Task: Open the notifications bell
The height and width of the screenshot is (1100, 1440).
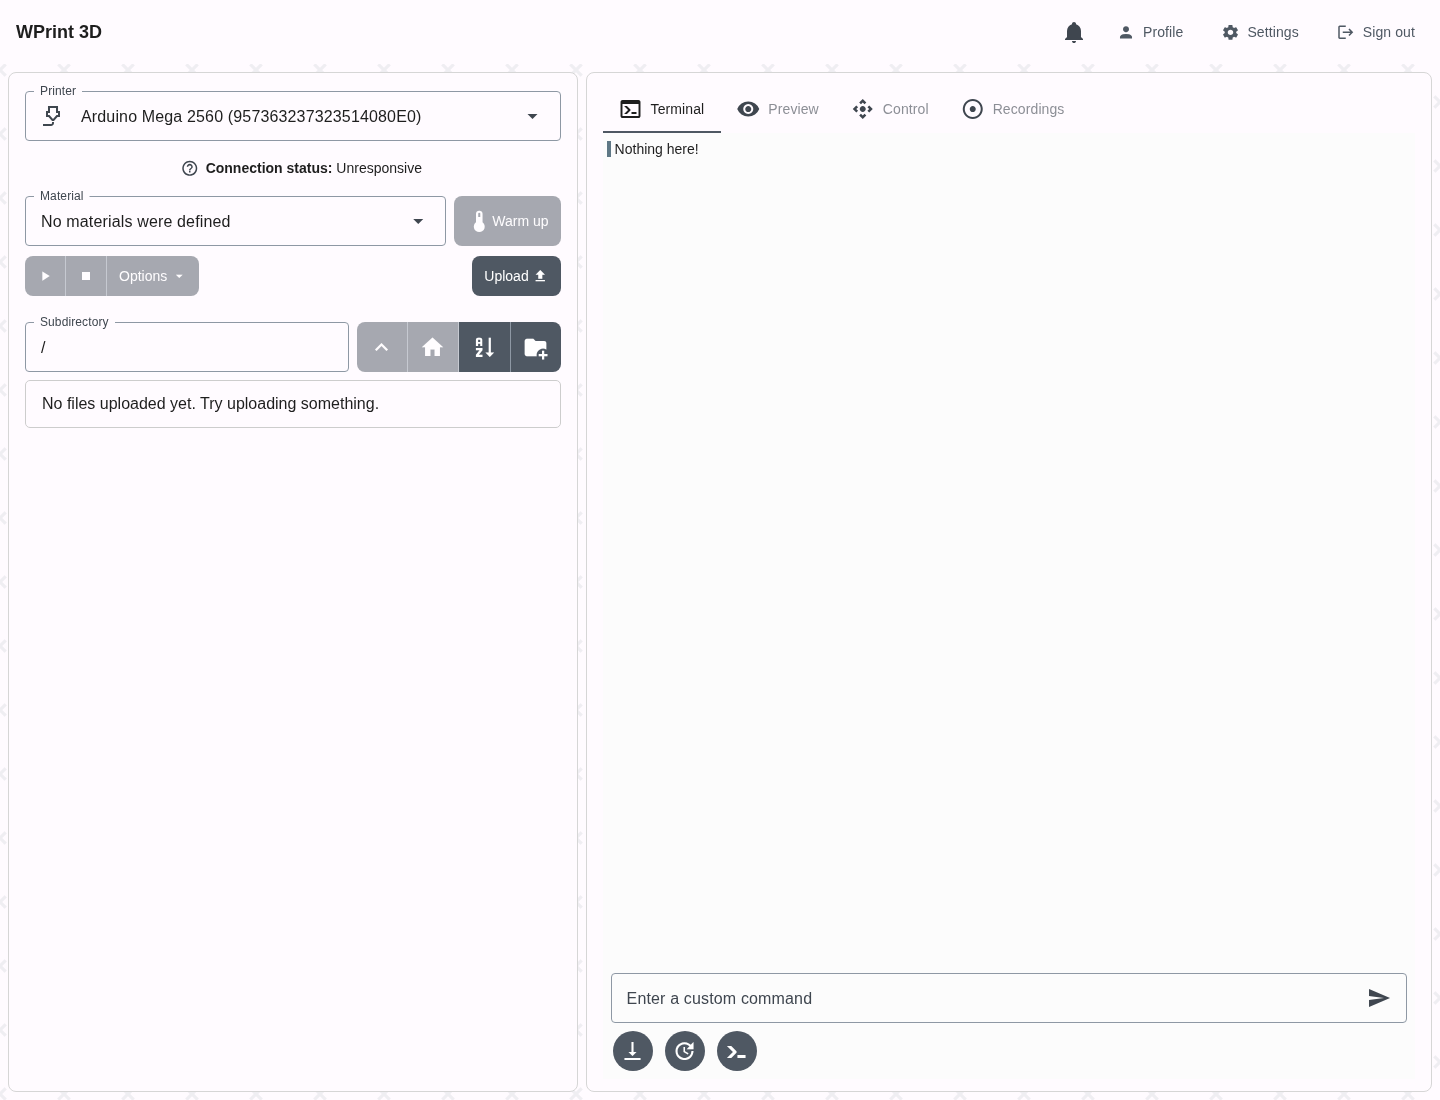Action: (1074, 32)
